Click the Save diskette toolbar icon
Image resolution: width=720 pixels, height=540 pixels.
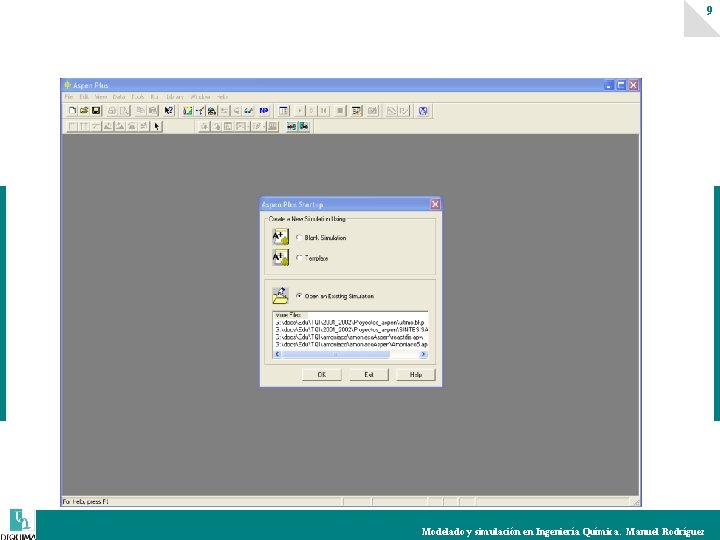(x=96, y=111)
